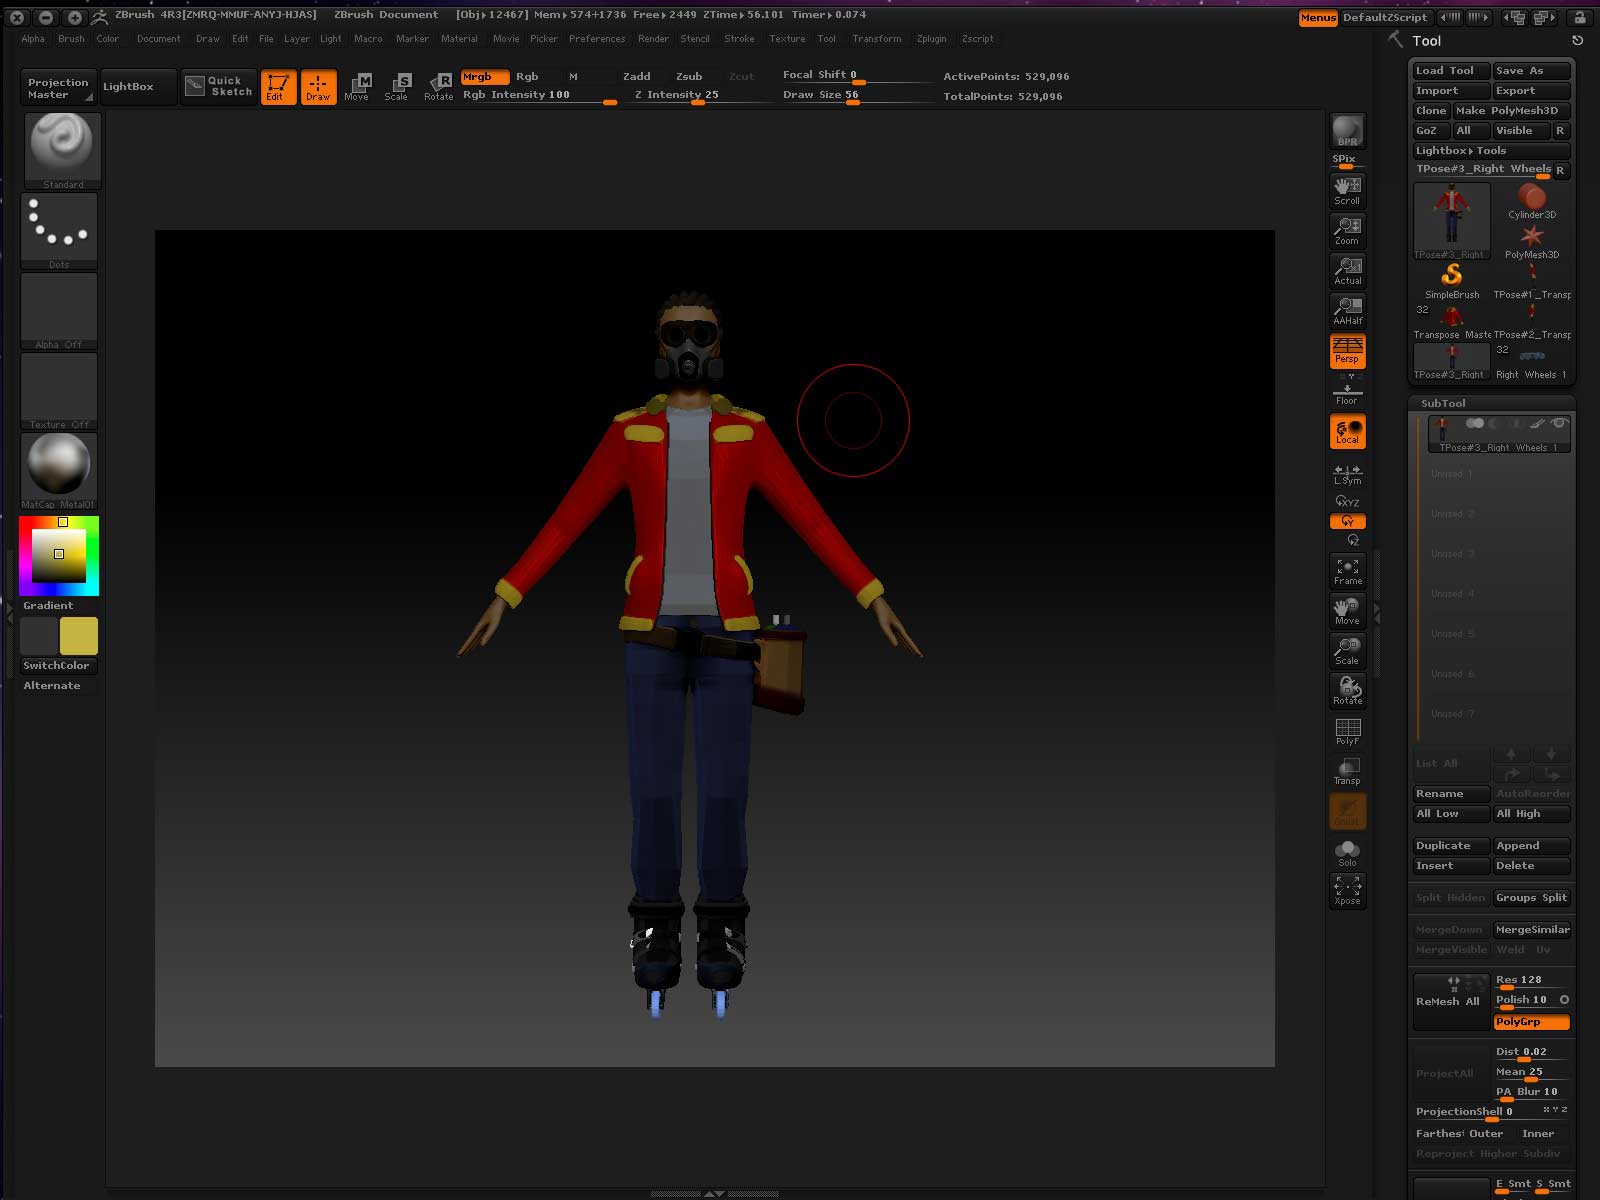Viewport: 1600px width, 1200px height.
Task: Activate the Xpose icon
Action: (1347, 891)
